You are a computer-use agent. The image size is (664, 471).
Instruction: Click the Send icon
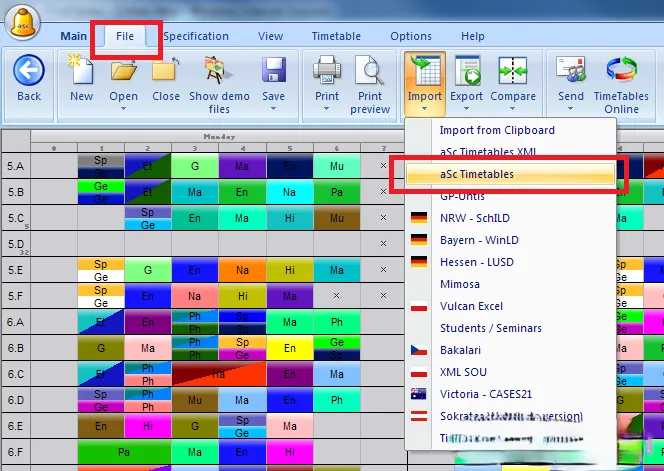pyautogui.click(x=570, y=69)
